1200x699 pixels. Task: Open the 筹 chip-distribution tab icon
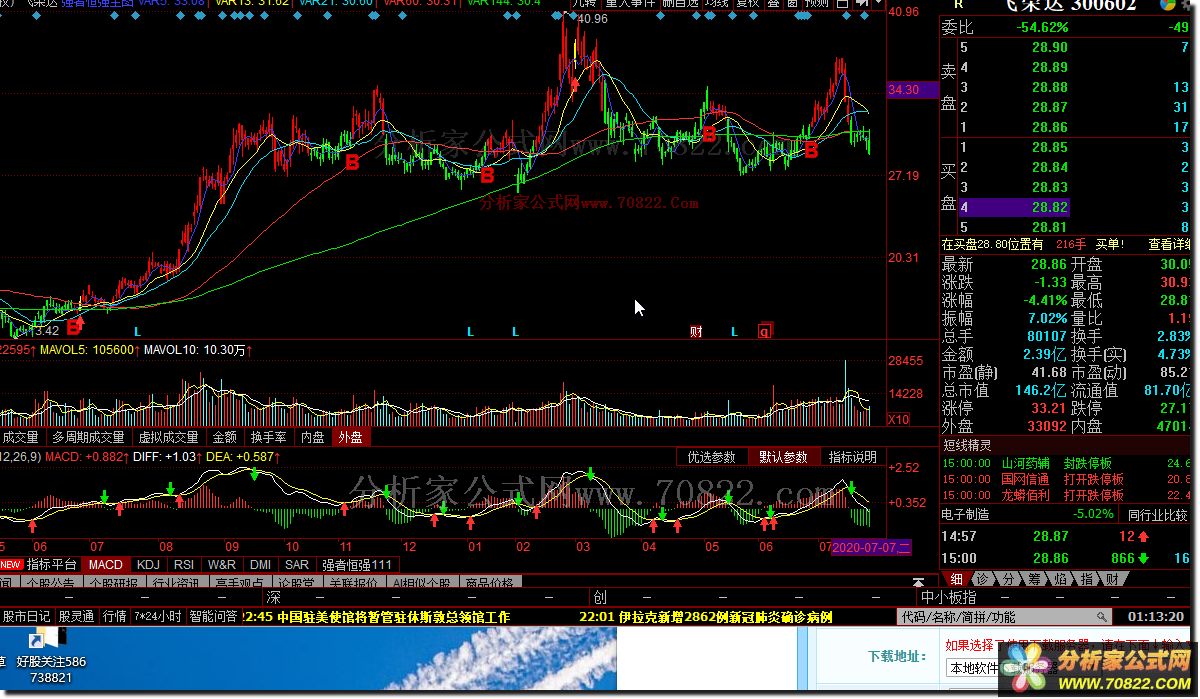(1034, 579)
